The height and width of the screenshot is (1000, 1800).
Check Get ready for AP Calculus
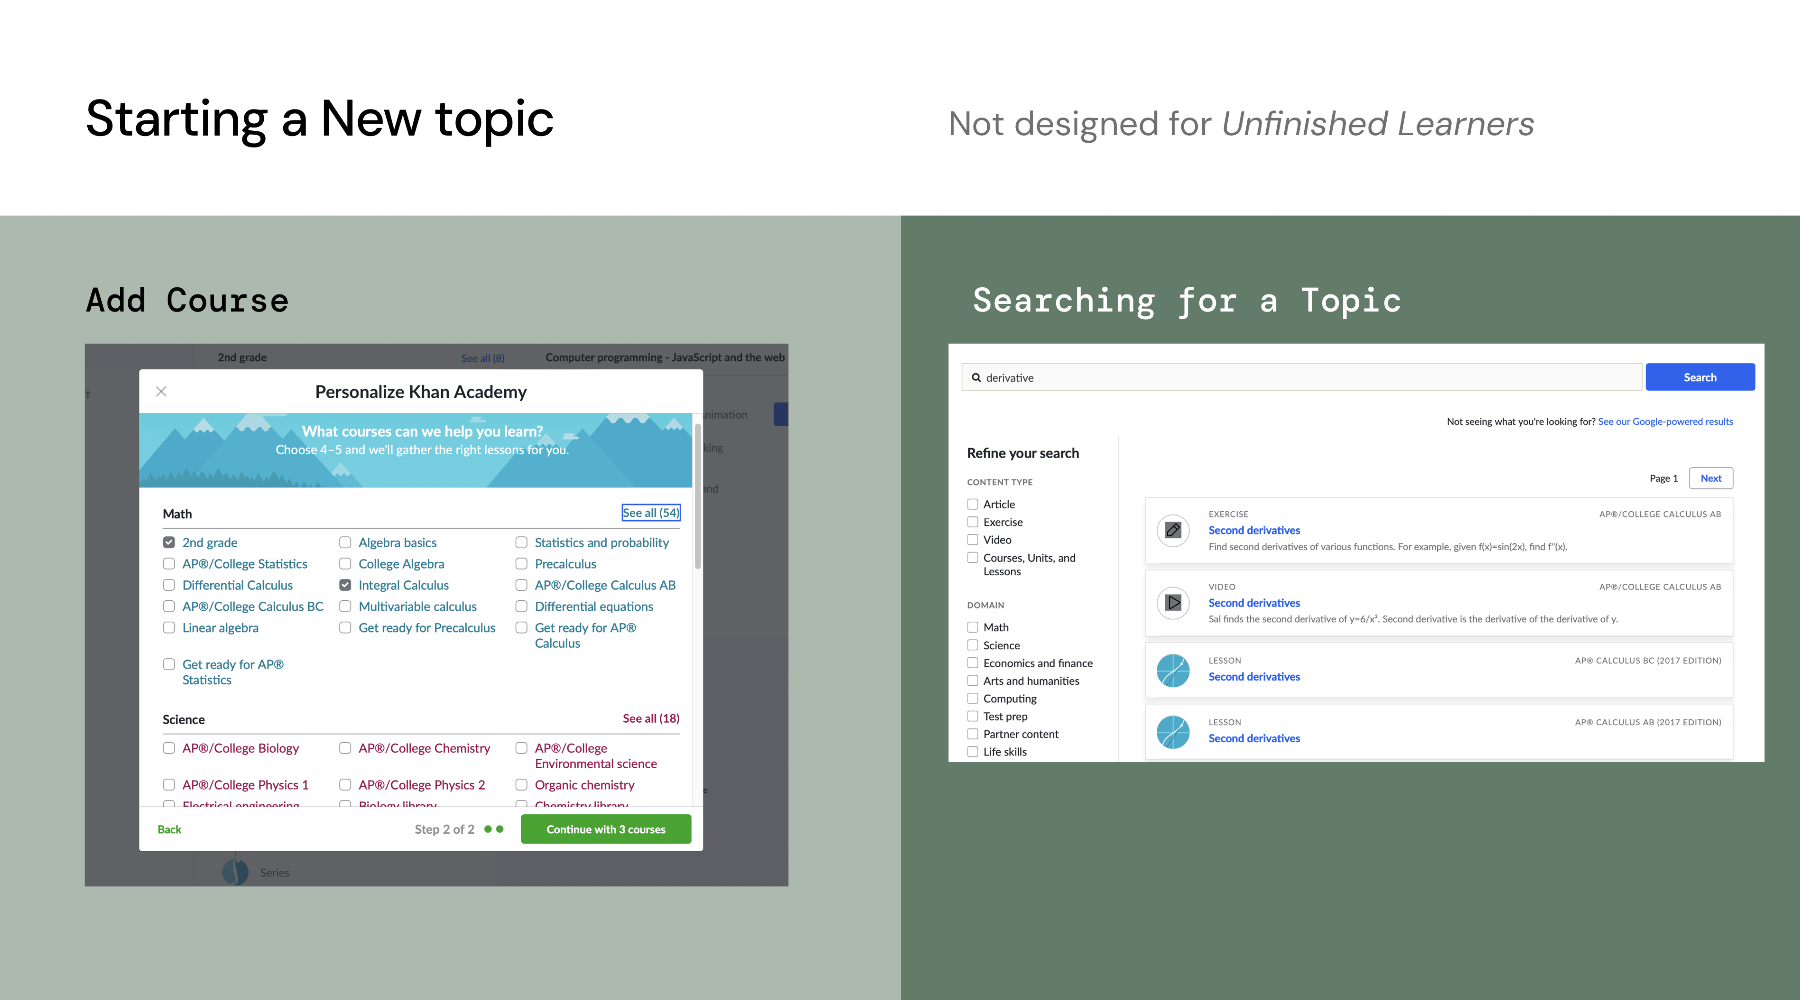tap(521, 628)
